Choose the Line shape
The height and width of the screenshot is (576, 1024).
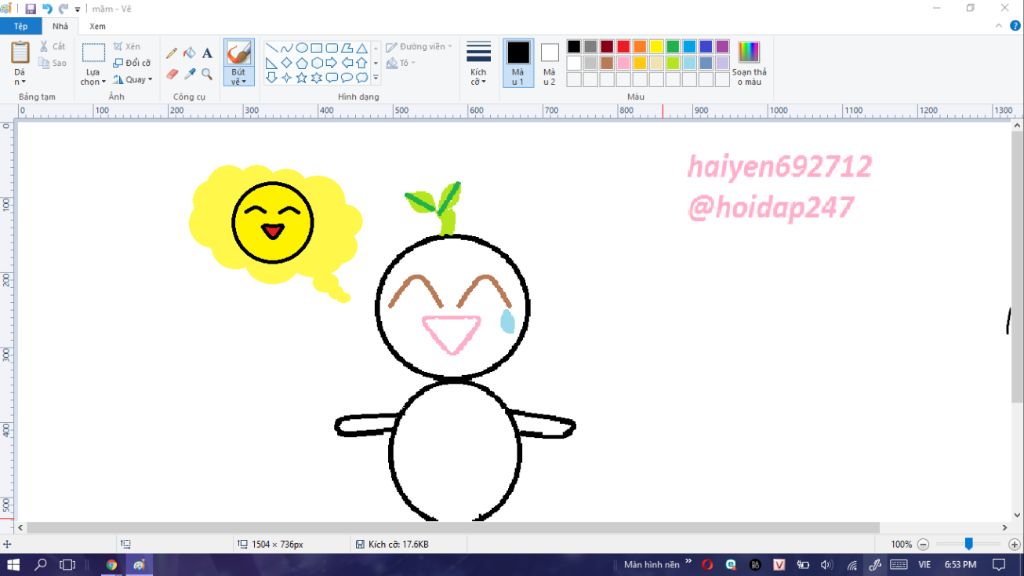(x=272, y=48)
